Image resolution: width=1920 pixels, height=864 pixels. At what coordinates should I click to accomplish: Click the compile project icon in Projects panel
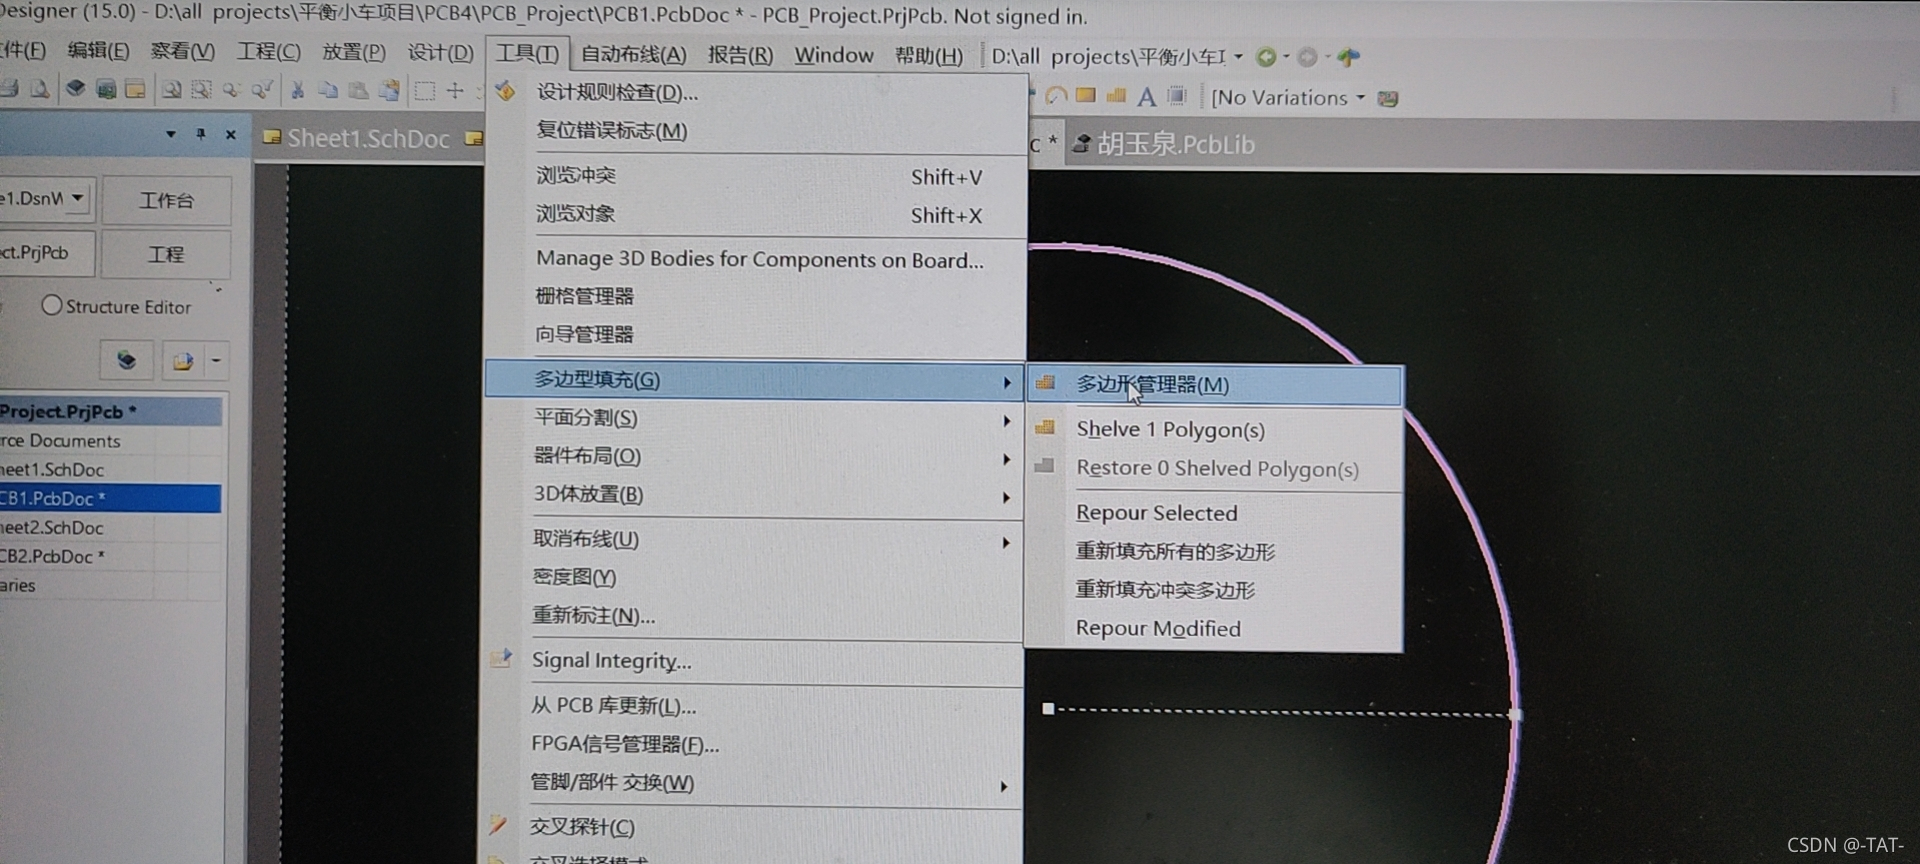(127, 360)
